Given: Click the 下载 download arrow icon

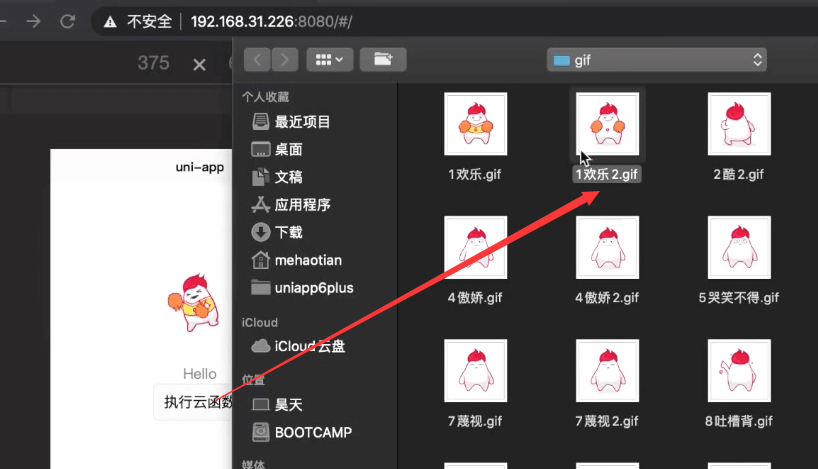Looking at the screenshot, I should (x=260, y=232).
